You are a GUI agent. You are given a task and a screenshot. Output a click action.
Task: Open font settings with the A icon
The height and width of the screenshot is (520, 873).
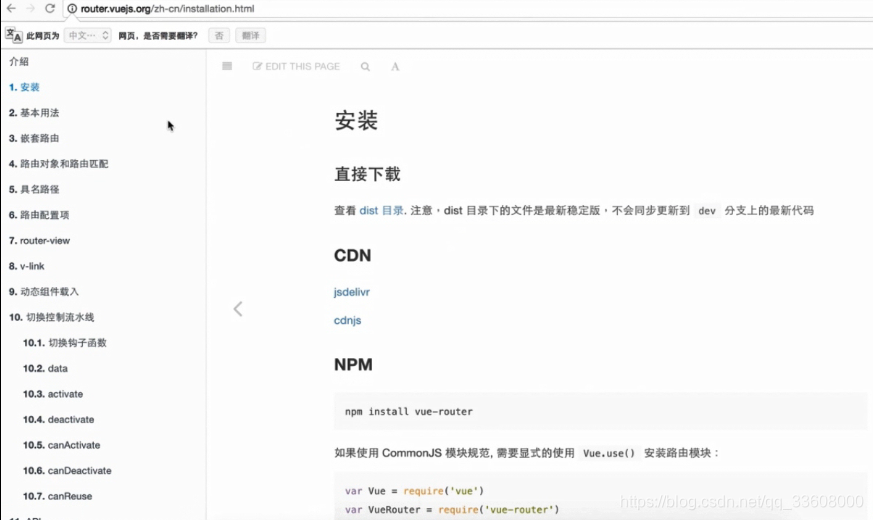(x=395, y=67)
